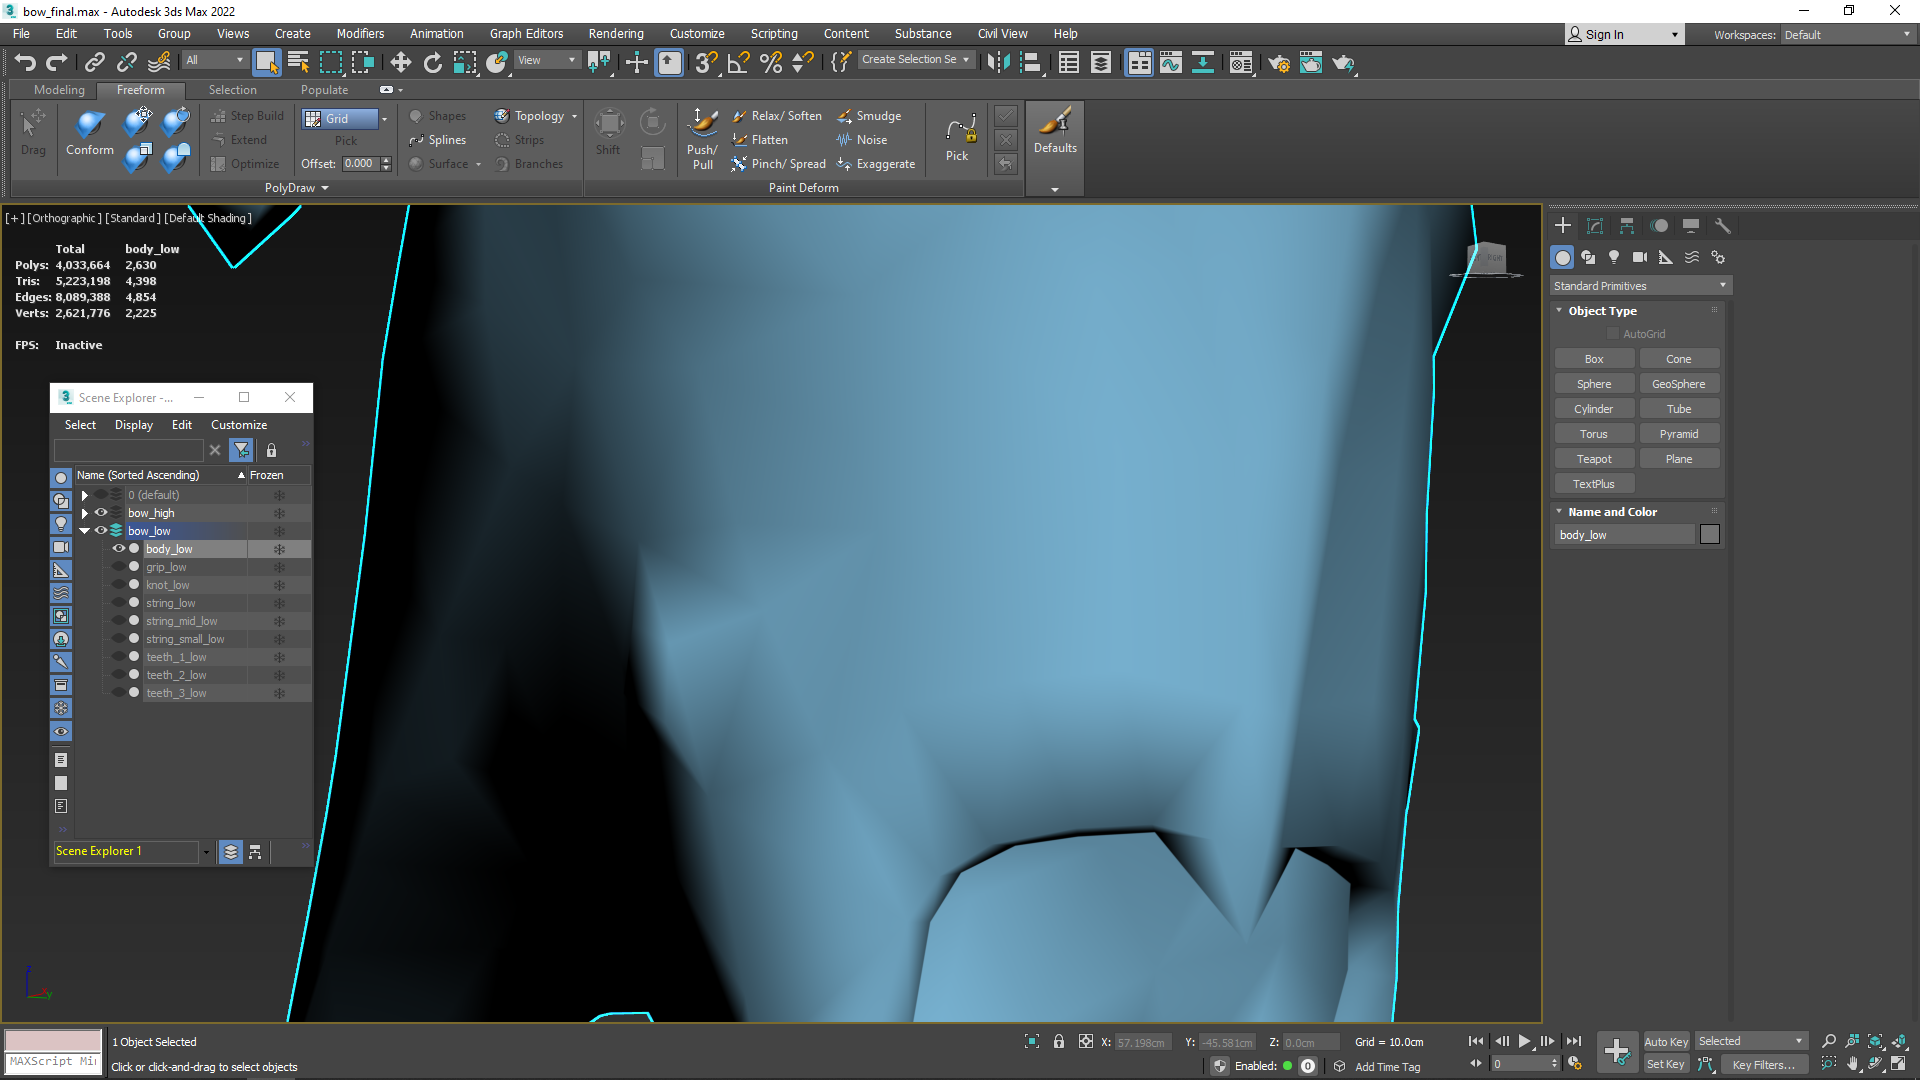Select the Exaggerate brush
The height and width of the screenshot is (1080, 1920).
pos(876,164)
